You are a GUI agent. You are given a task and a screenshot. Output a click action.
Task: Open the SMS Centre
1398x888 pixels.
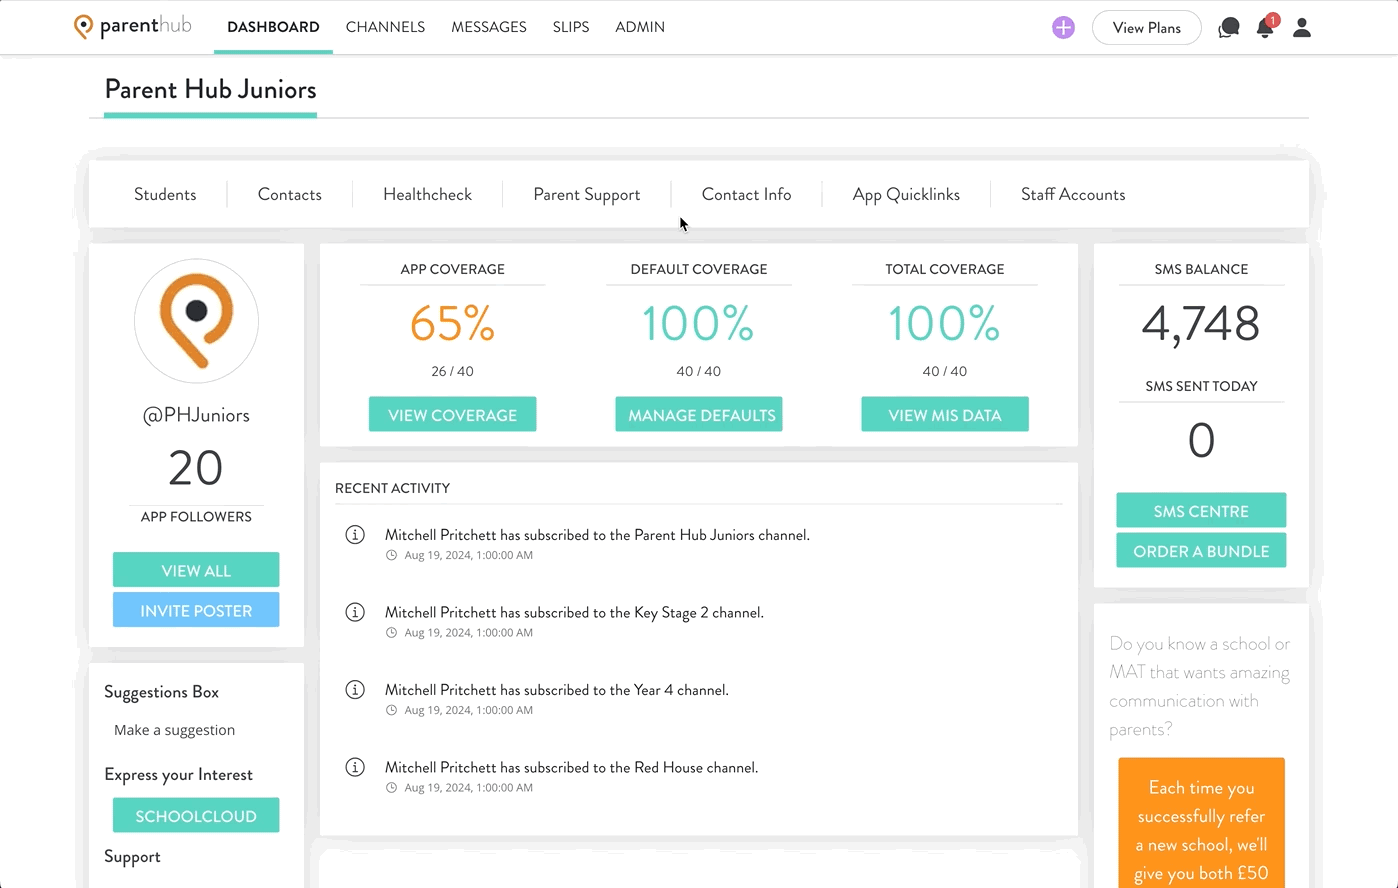pos(1200,510)
